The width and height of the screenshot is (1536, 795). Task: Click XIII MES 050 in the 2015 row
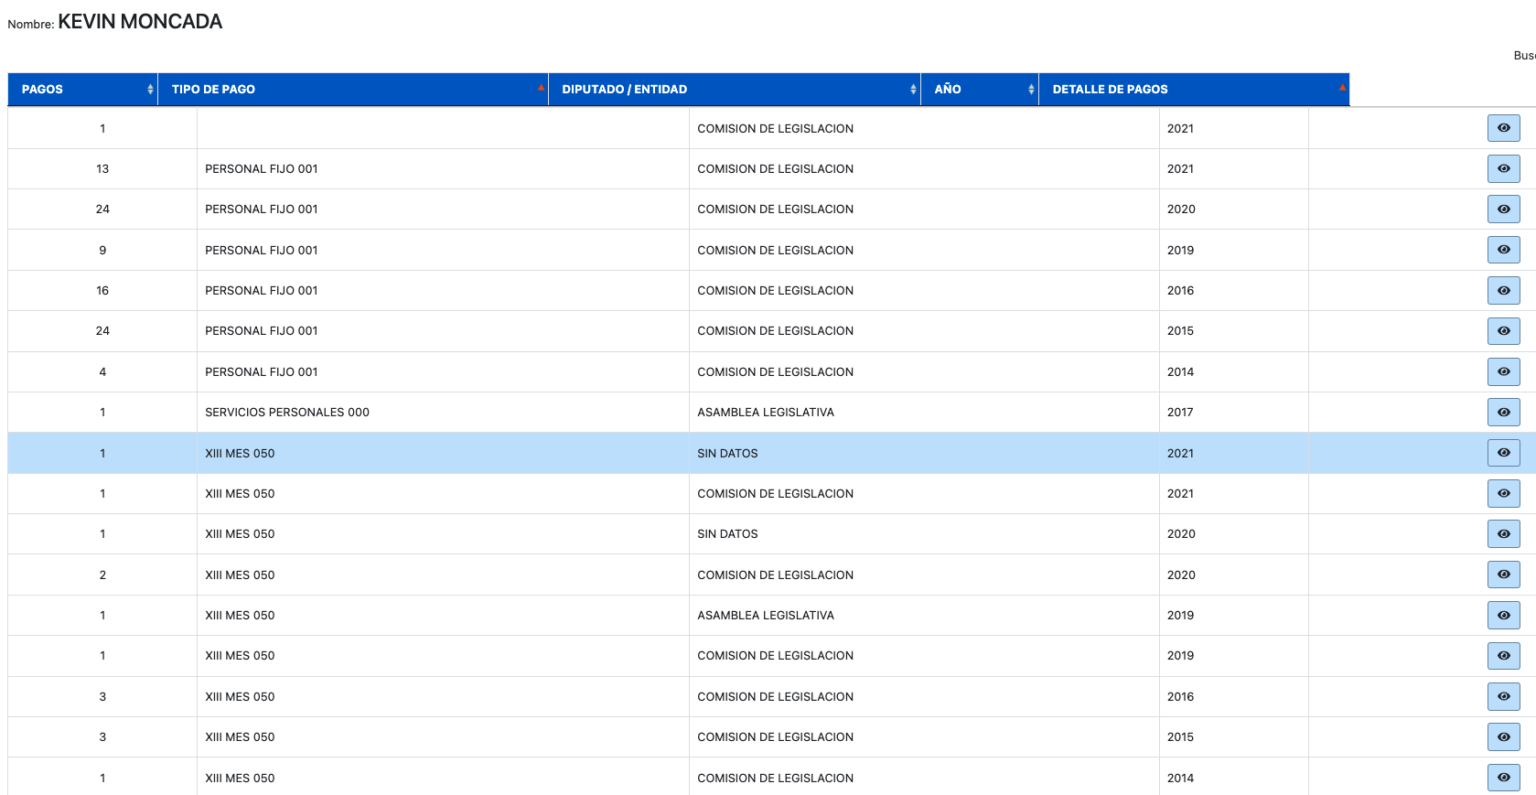[239, 737]
